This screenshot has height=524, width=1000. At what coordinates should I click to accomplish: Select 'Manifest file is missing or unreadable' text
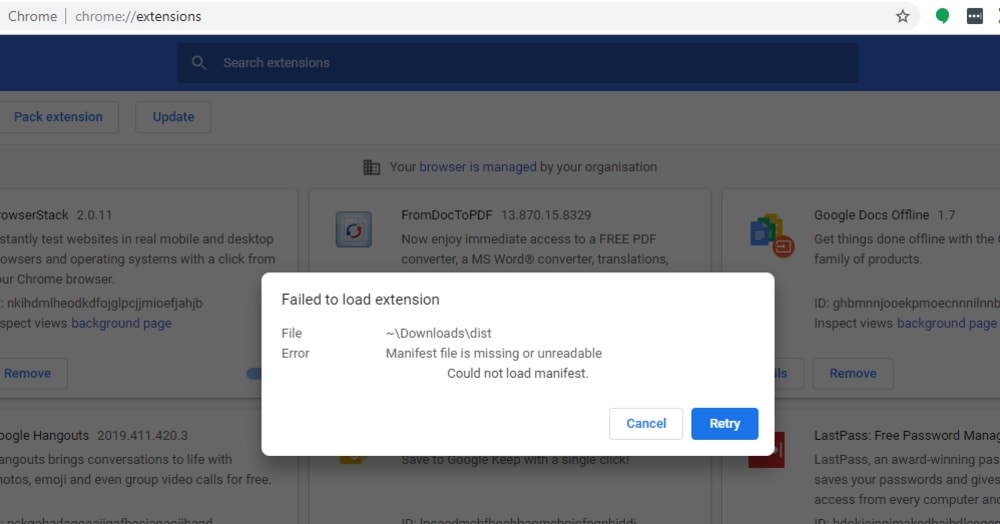tap(494, 353)
